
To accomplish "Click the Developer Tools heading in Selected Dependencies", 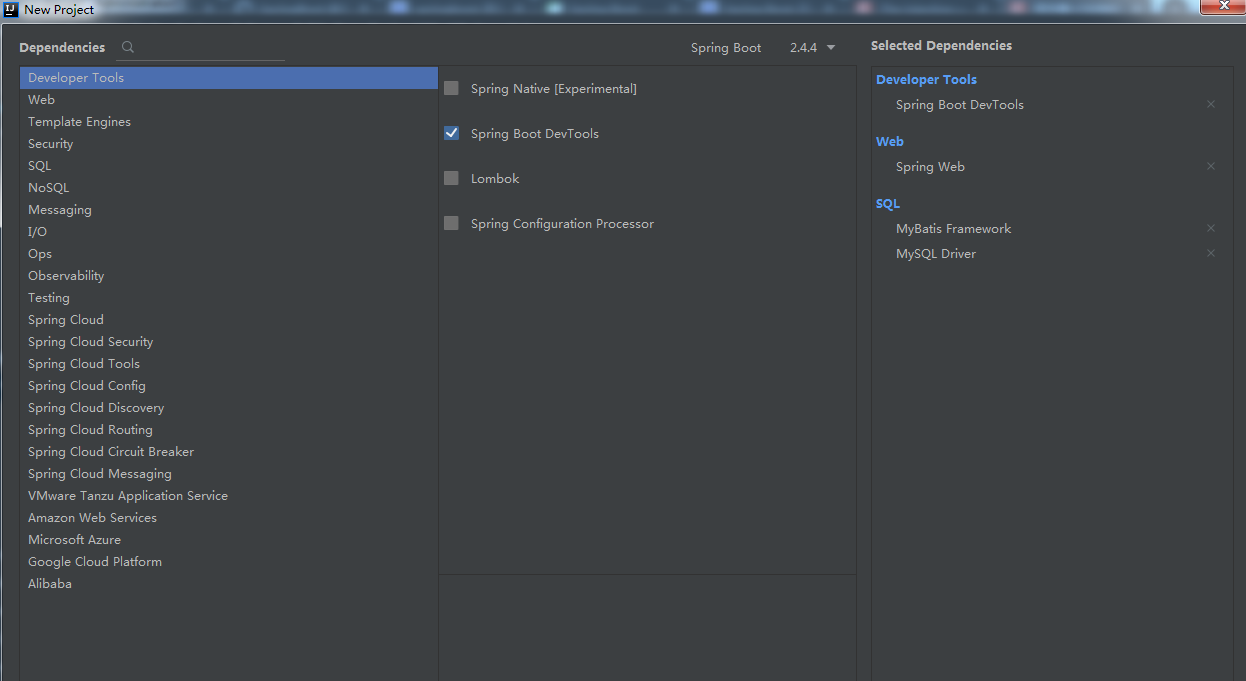I will 926,79.
